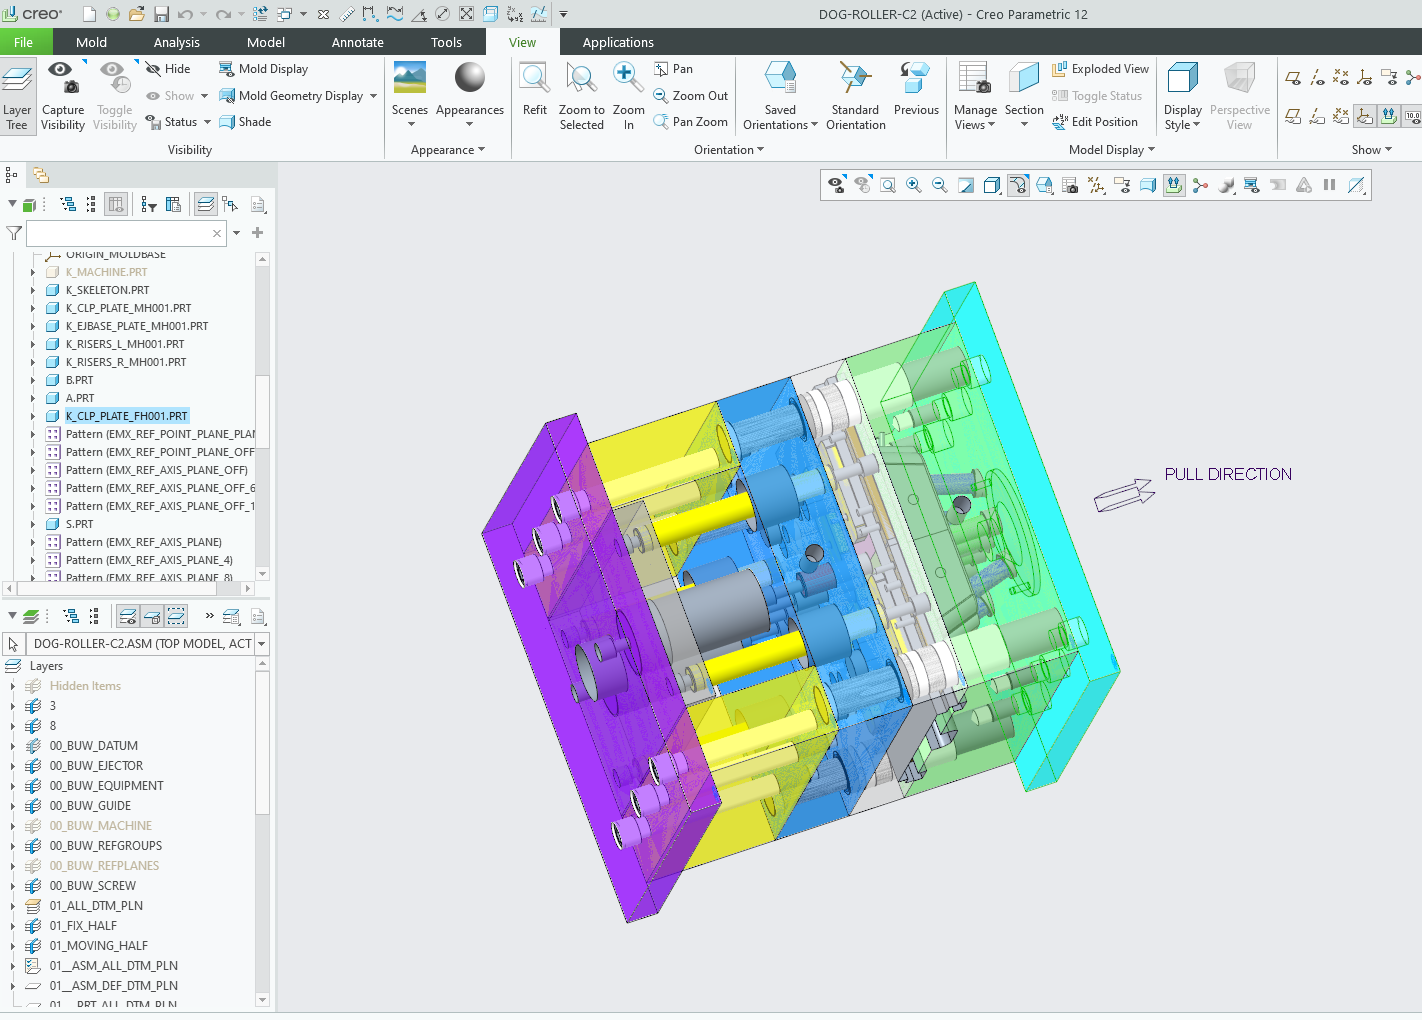Expand the K_CLP_PLATE_FH001.PRT tree node
Screen dimensions: 1422x1020
coord(33,416)
